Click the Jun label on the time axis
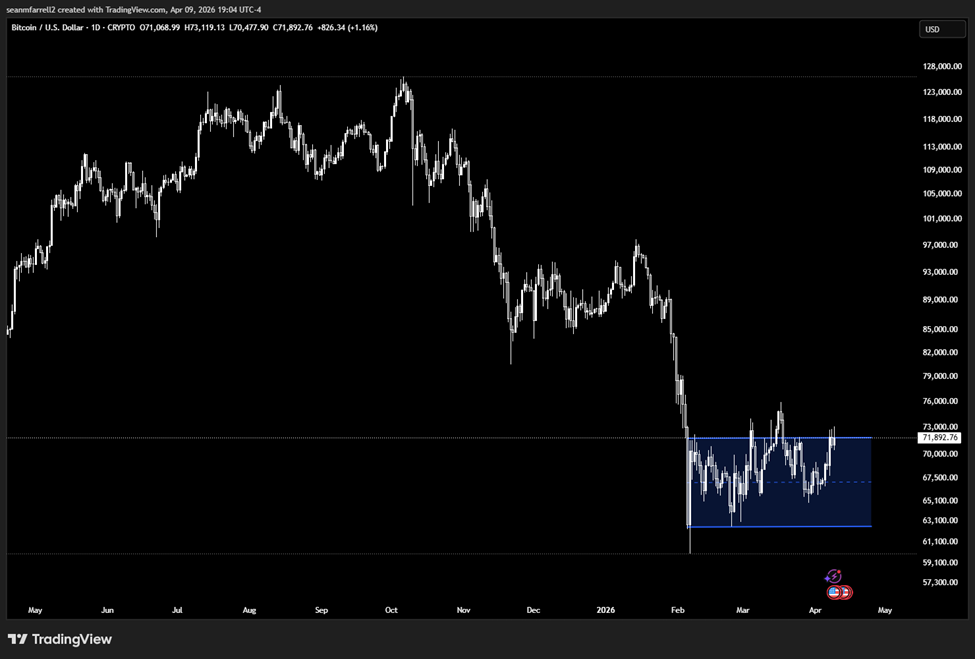The image size is (975, 659). coord(108,610)
